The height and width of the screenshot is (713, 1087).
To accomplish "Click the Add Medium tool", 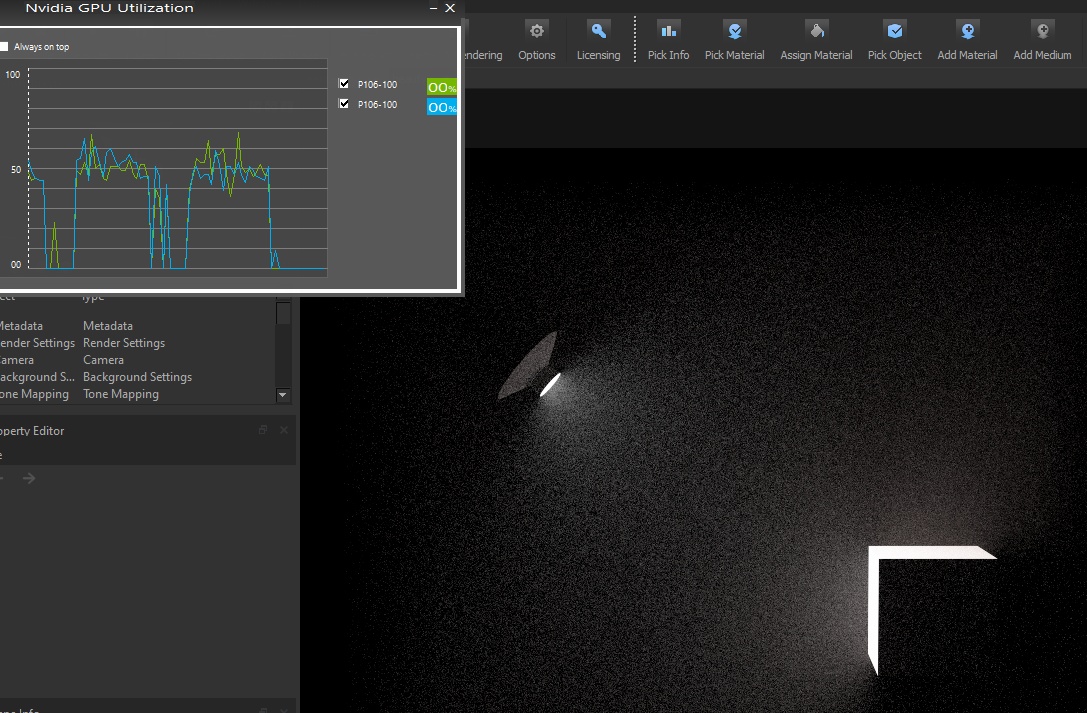I will 1042,41.
